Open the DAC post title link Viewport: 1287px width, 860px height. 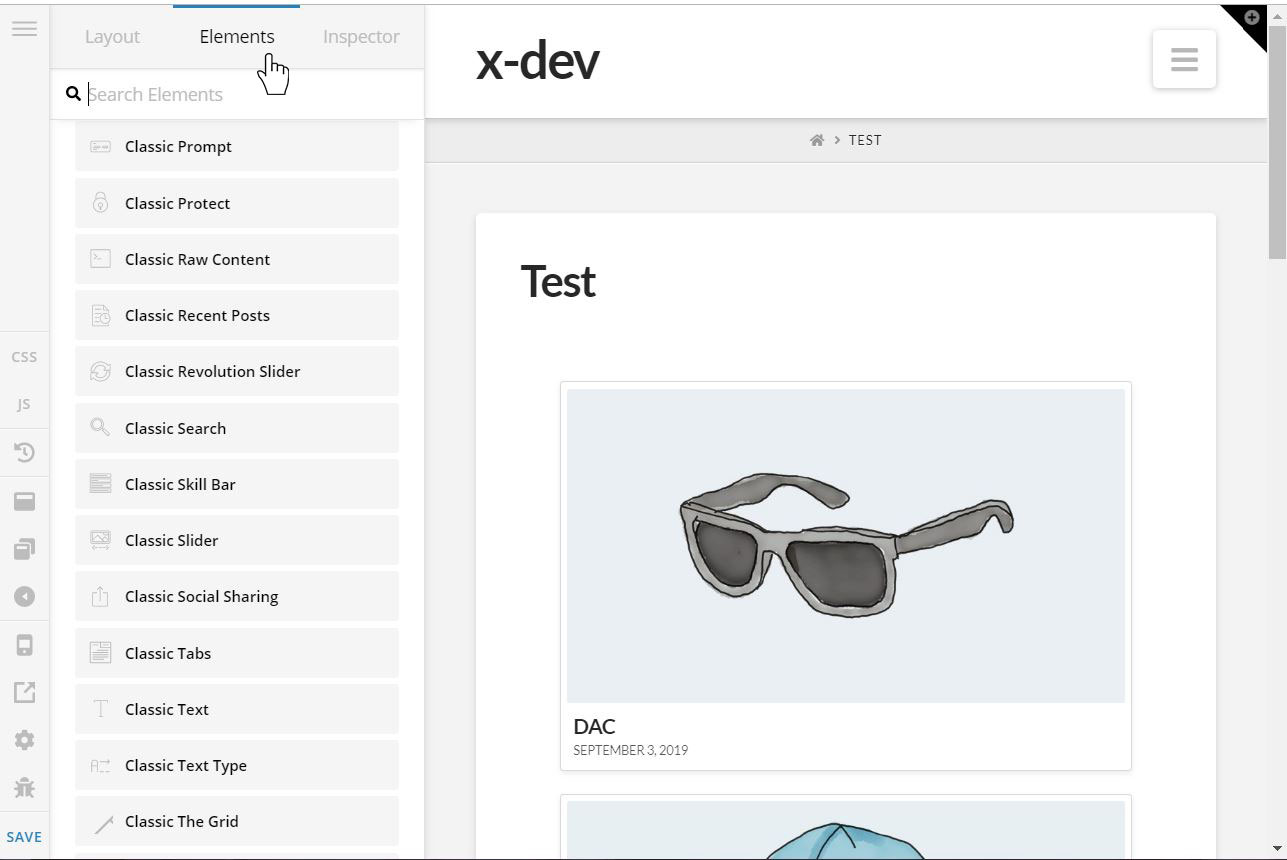pyautogui.click(x=594, y=726)
